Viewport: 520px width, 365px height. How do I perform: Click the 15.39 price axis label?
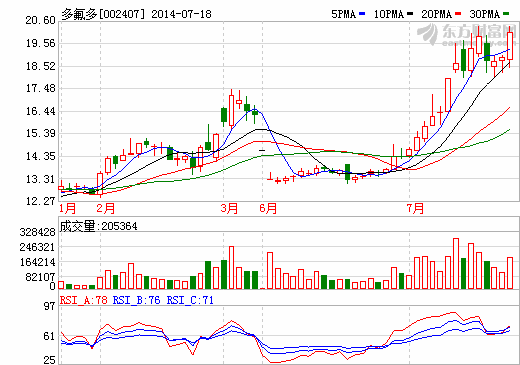pos(40,133)
